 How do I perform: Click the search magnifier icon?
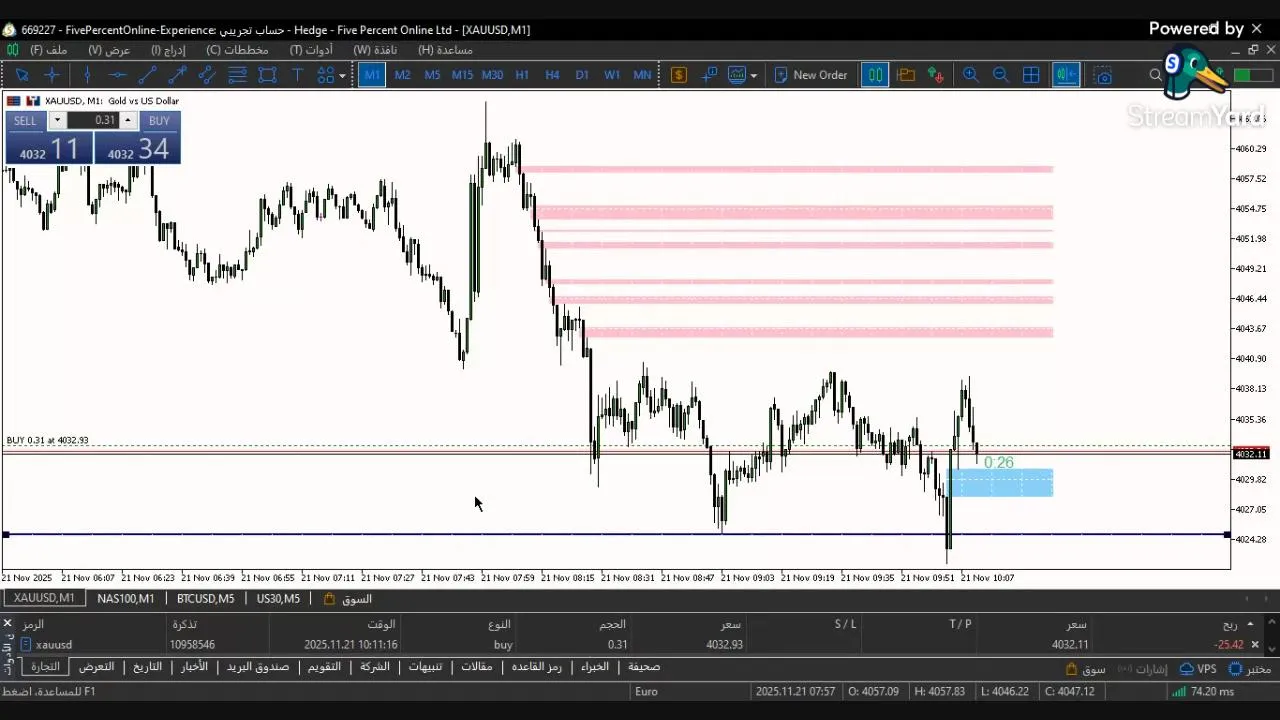pos(1155,75)
